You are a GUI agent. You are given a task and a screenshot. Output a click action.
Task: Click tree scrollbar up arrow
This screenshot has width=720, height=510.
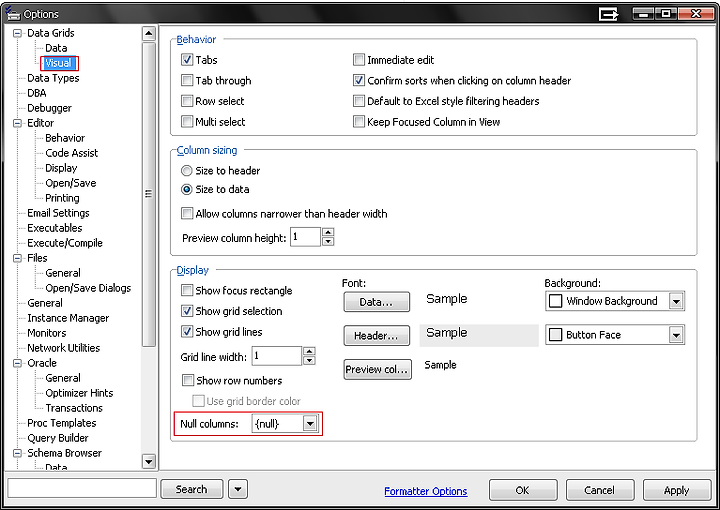point(149,34)
